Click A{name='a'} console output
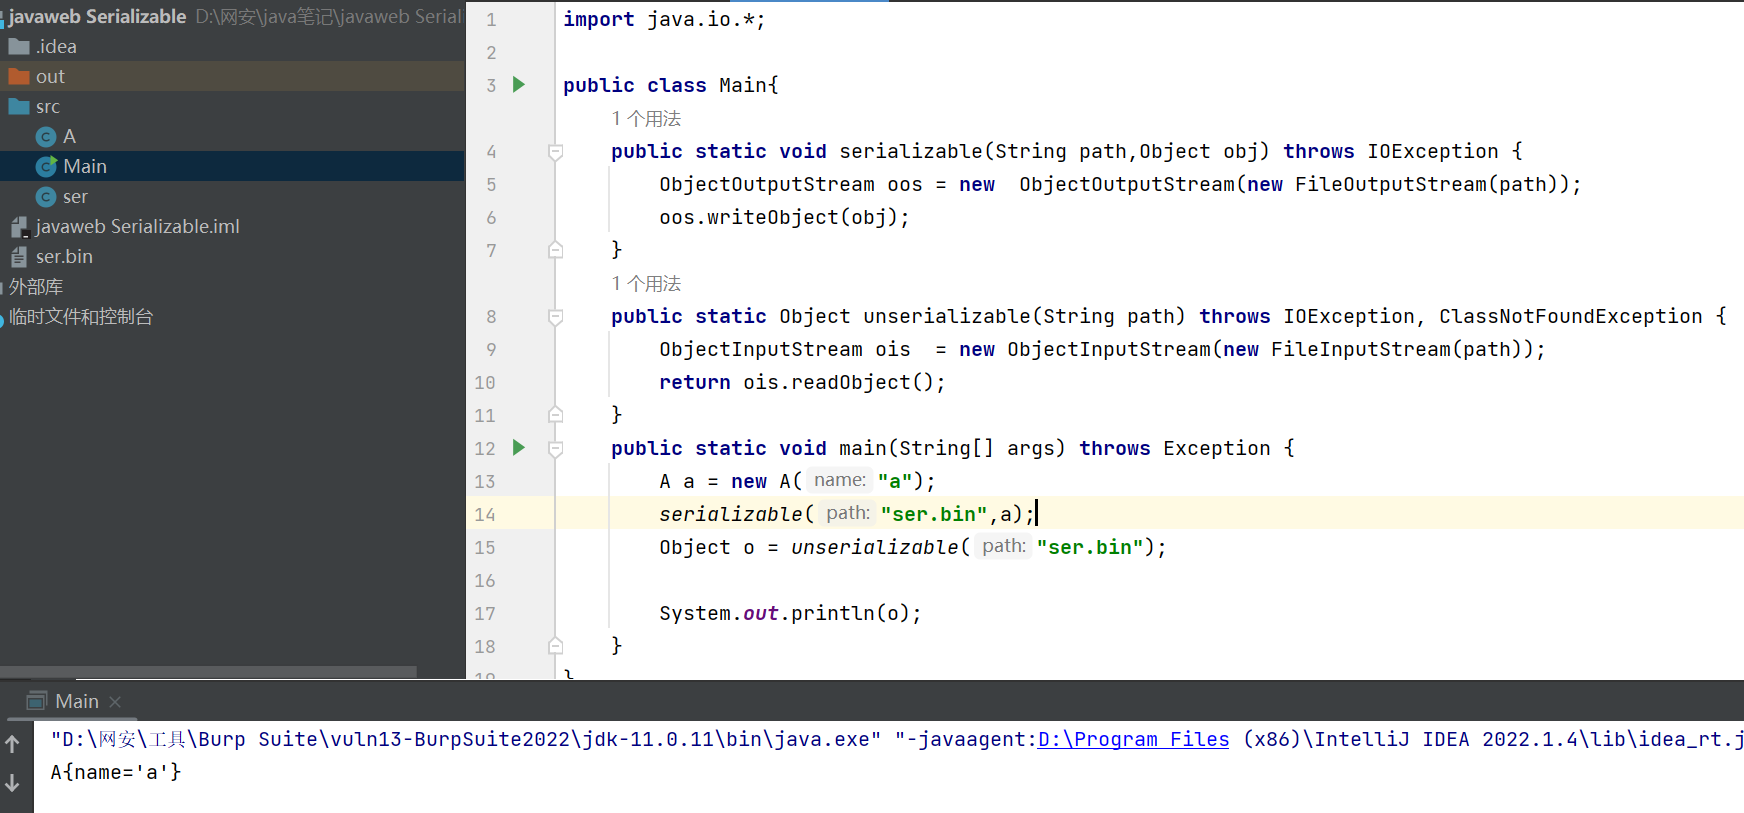This screenshot has height=813, width=1744. pyautogui.click(x=116, y=772)
